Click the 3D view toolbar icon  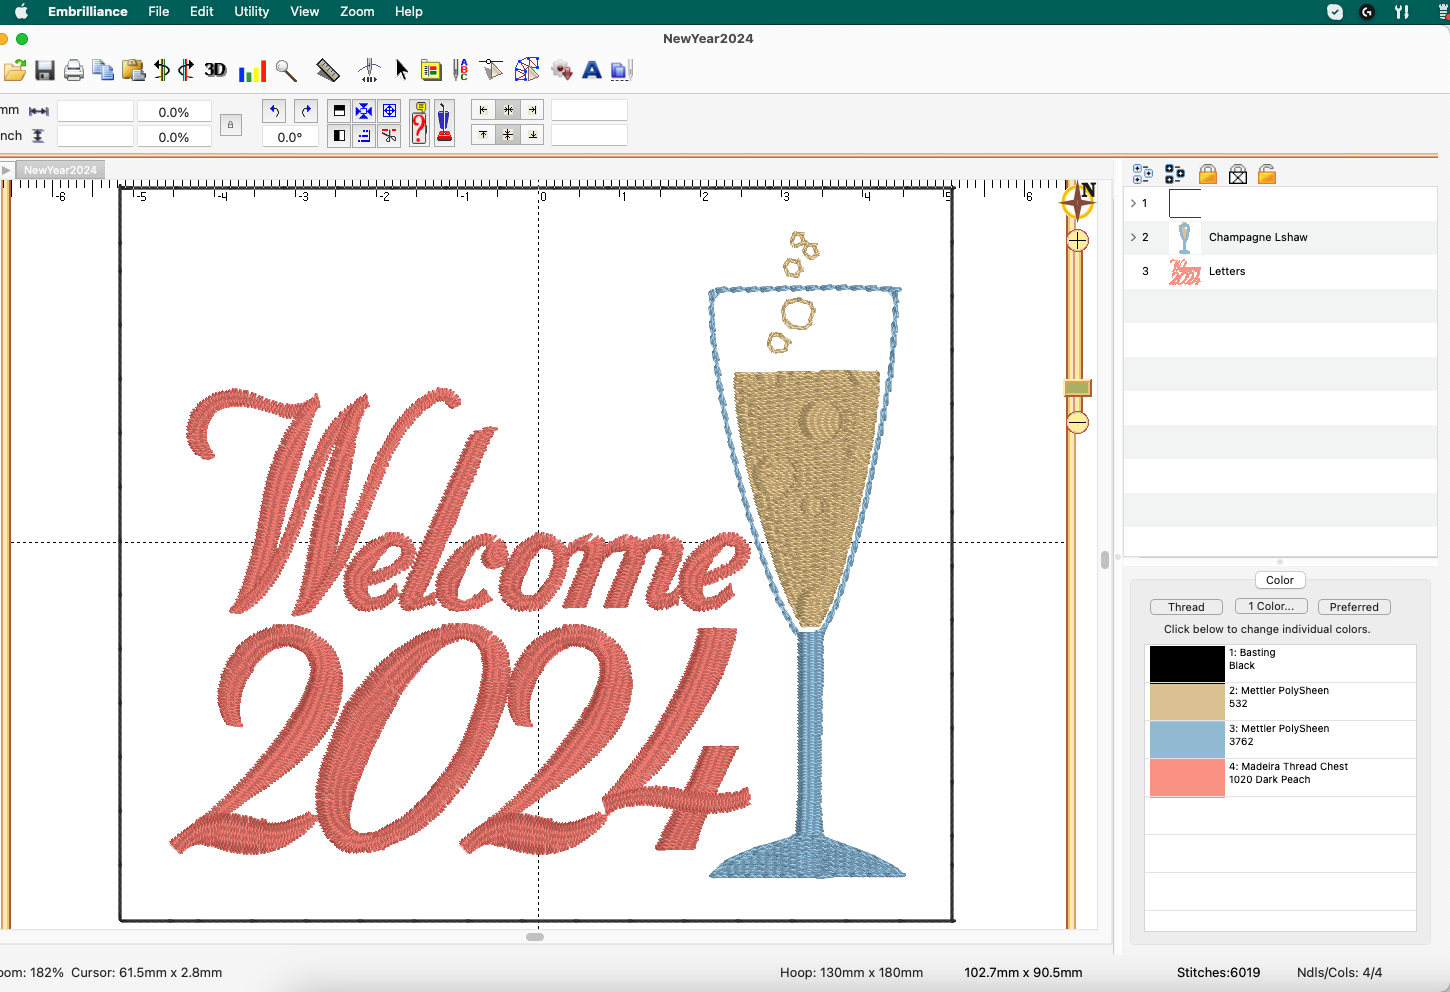coord(215,70)
